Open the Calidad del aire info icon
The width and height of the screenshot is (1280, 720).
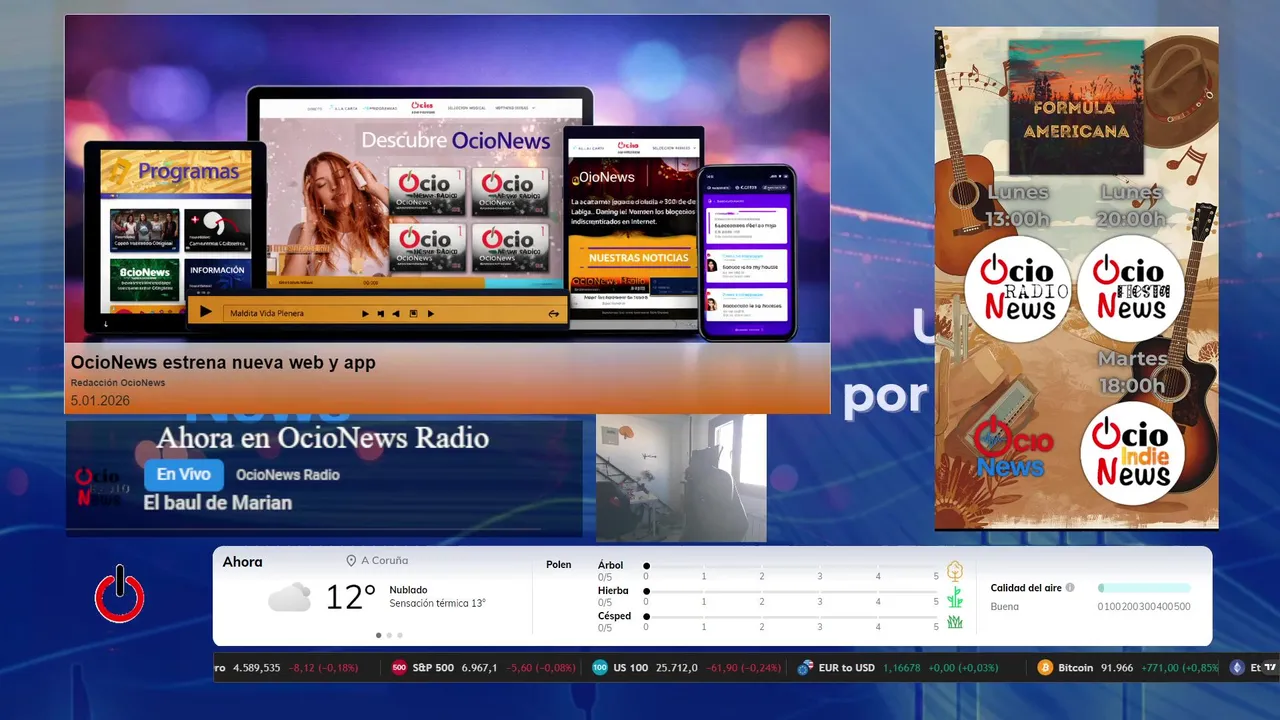click(x=1070, y=588)
